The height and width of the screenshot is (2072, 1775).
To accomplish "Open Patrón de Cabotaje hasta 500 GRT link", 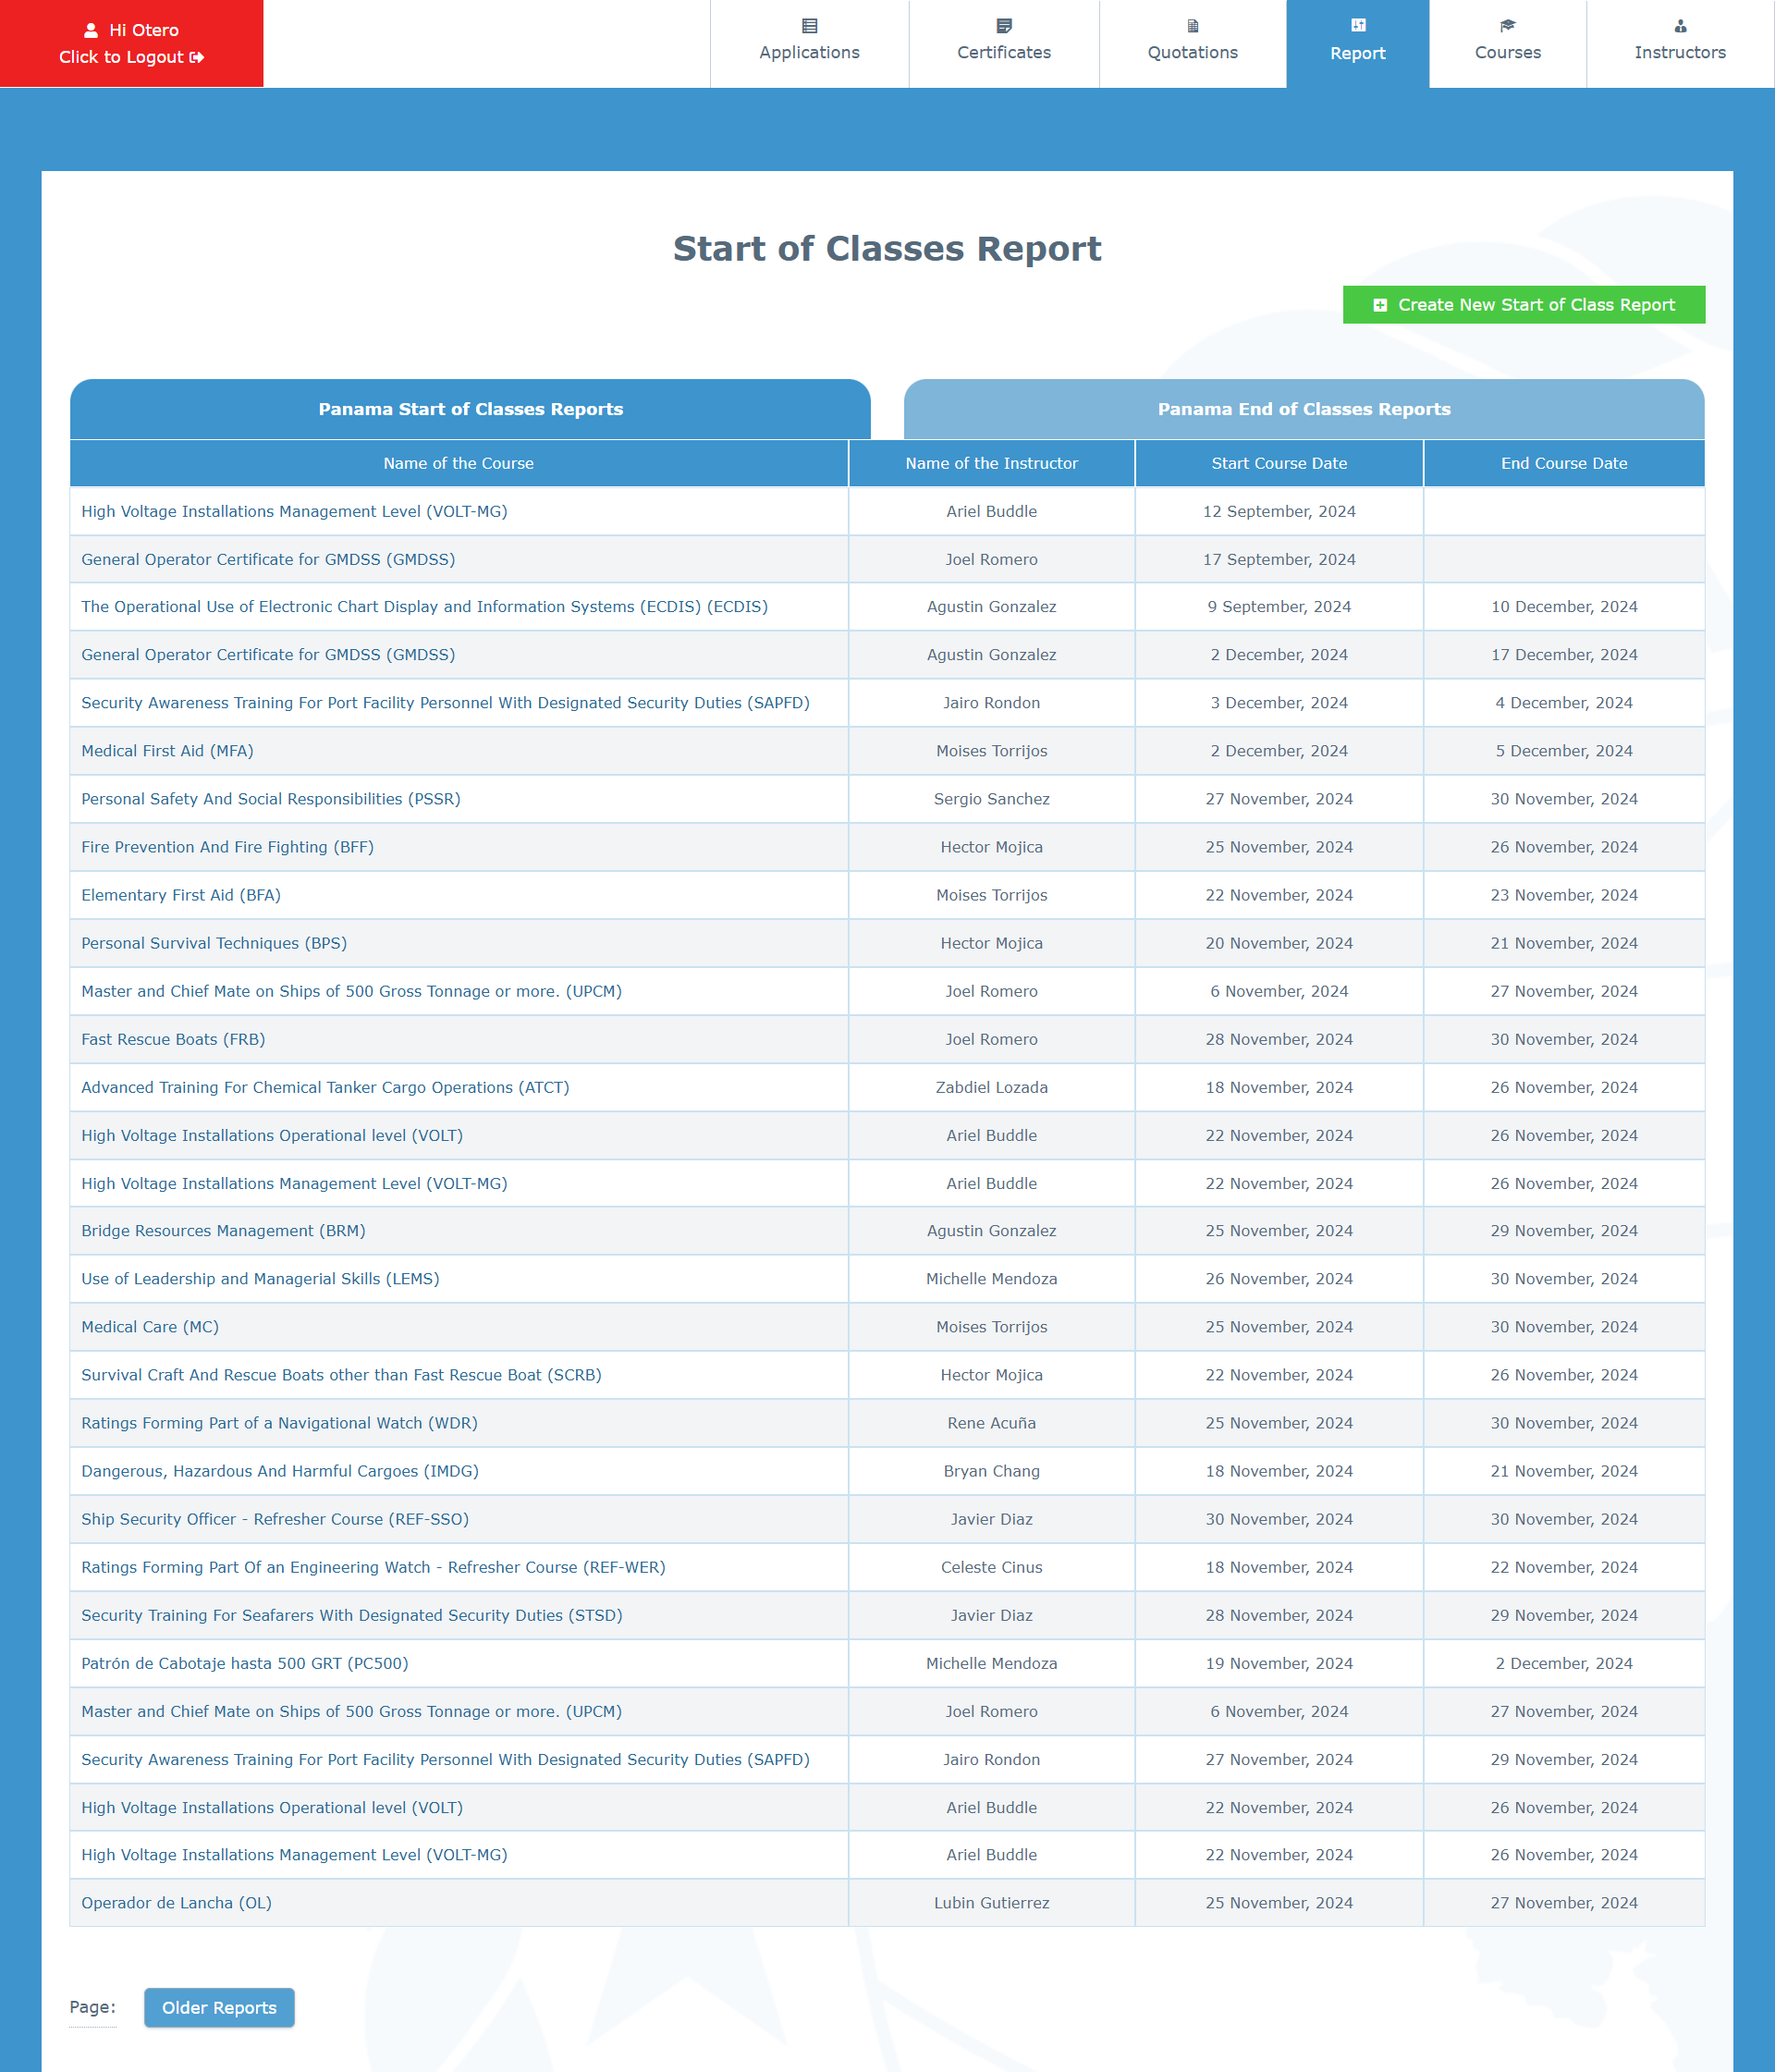I will pyautogui.click(x=244, y=1663).
